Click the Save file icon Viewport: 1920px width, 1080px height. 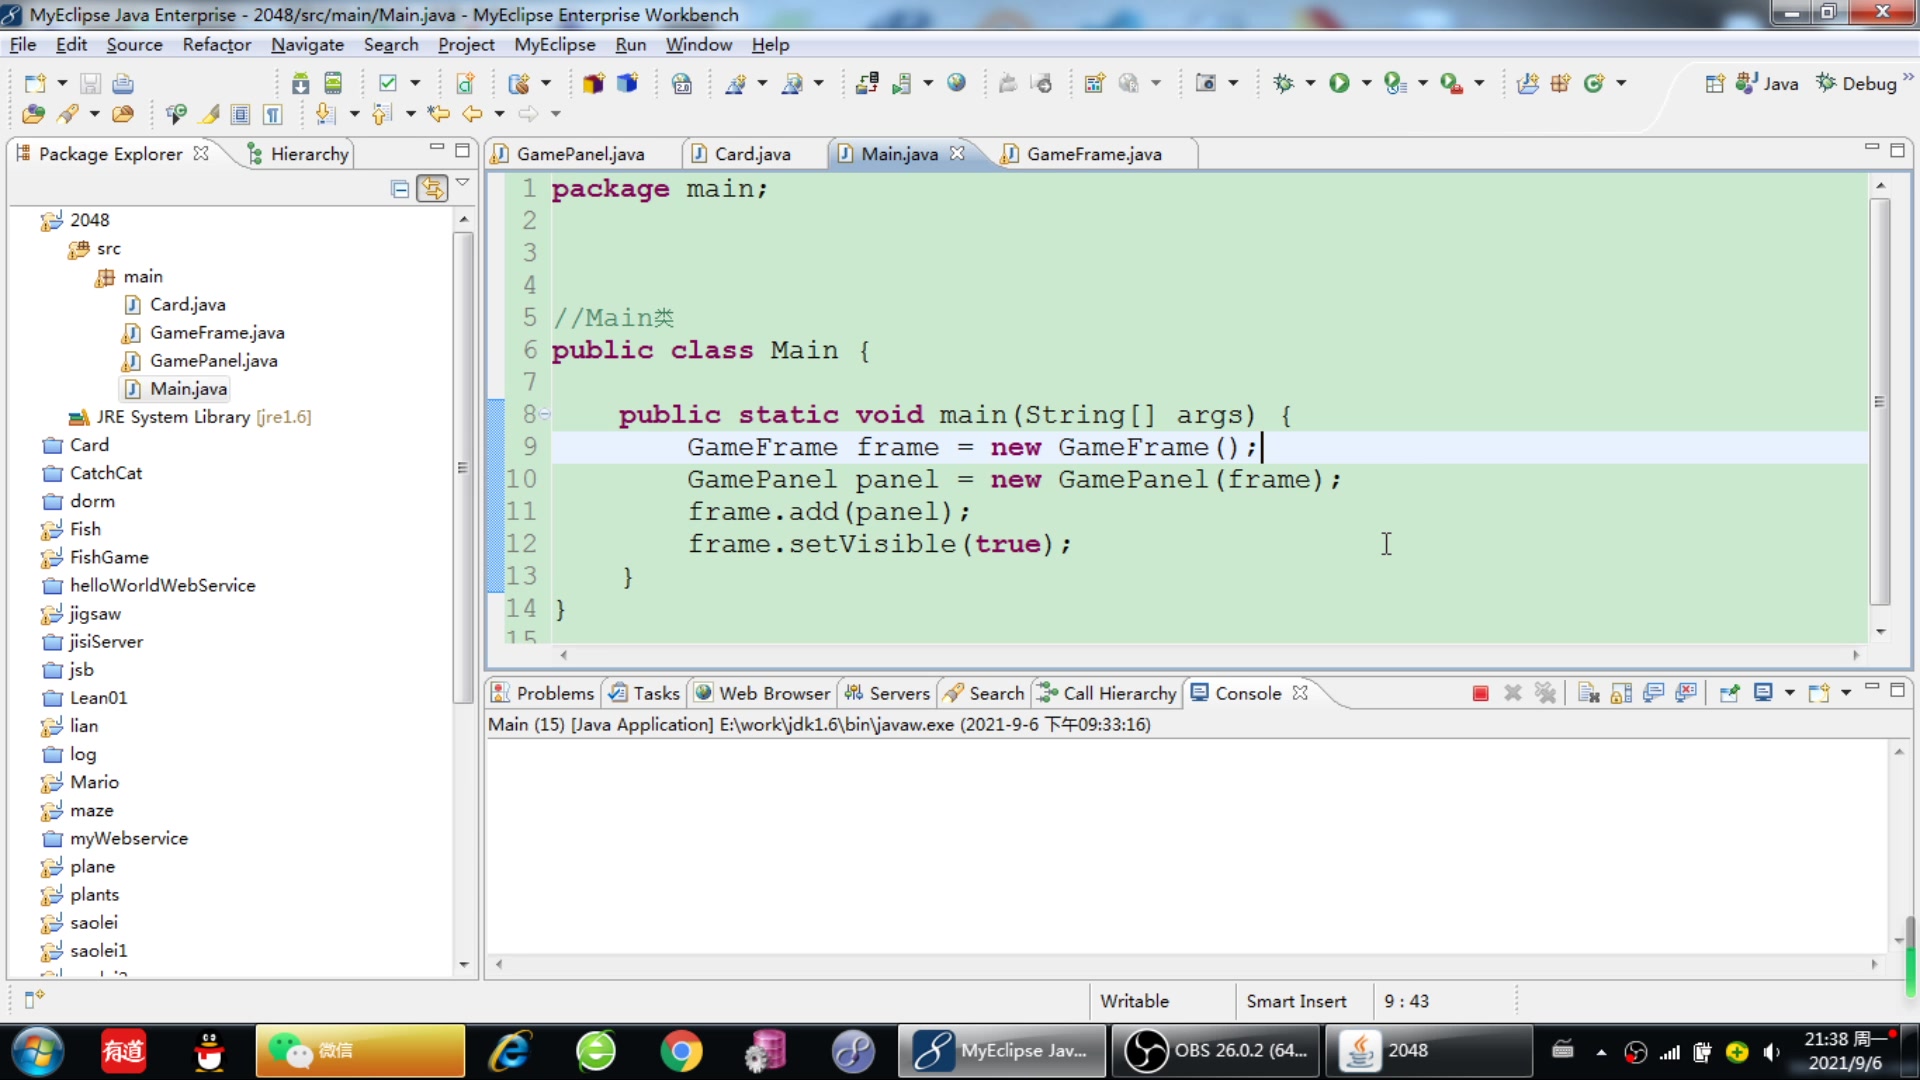(x=87, y=83)
